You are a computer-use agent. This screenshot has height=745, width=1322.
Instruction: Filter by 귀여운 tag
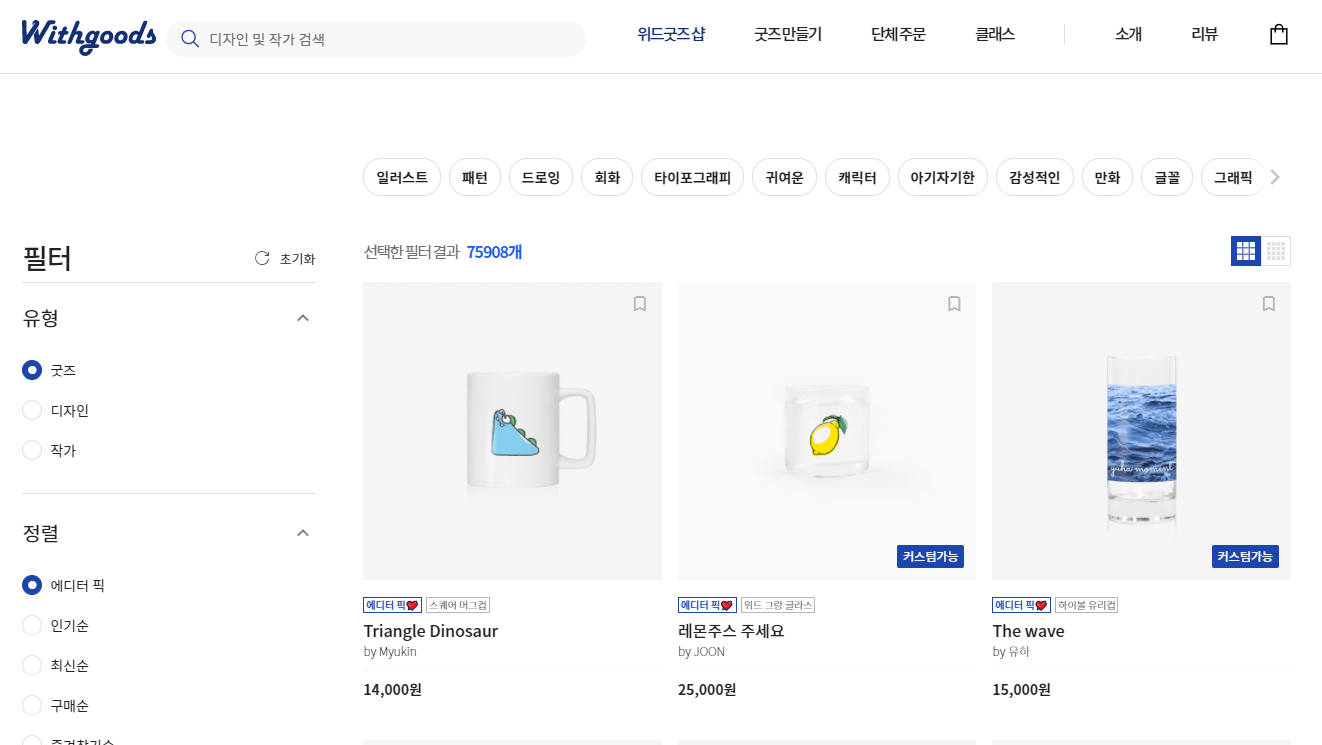[x=784, y=177]
